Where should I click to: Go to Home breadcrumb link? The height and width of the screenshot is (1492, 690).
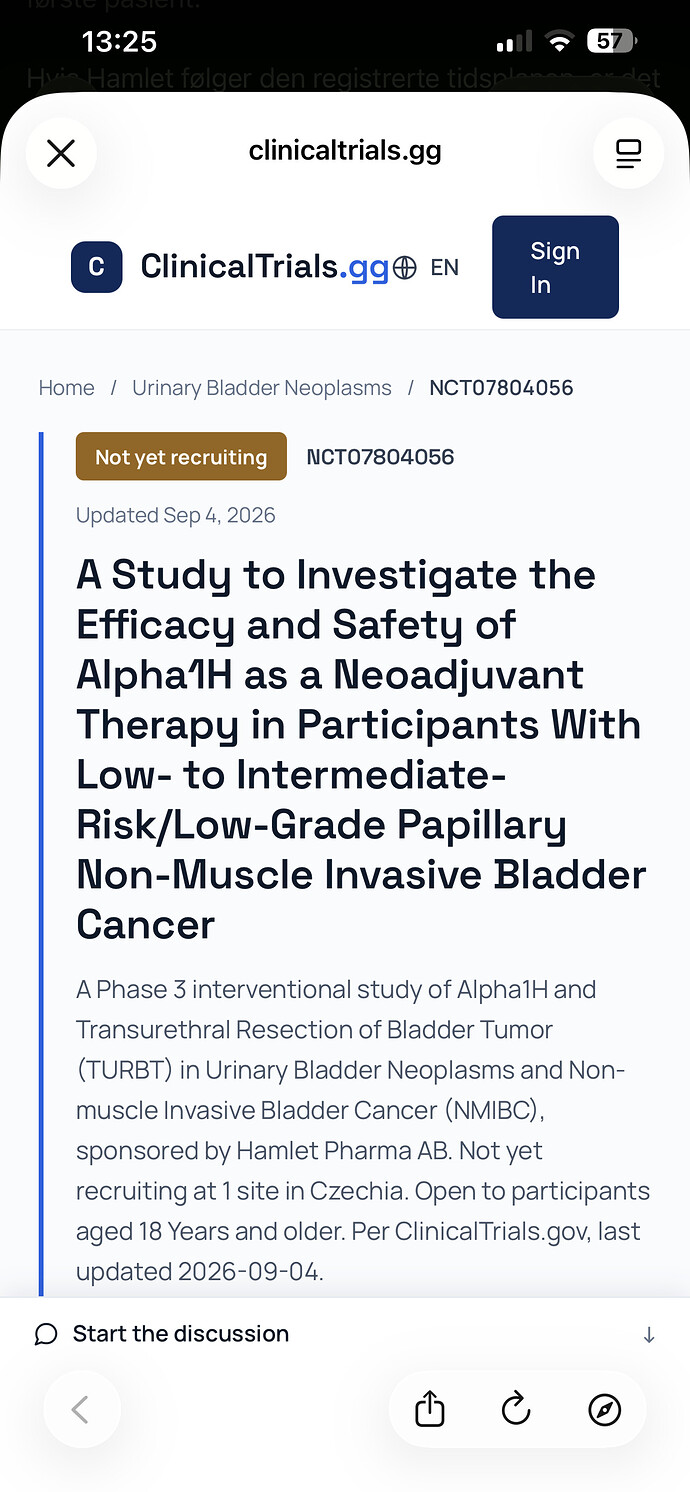pos(67,388)
